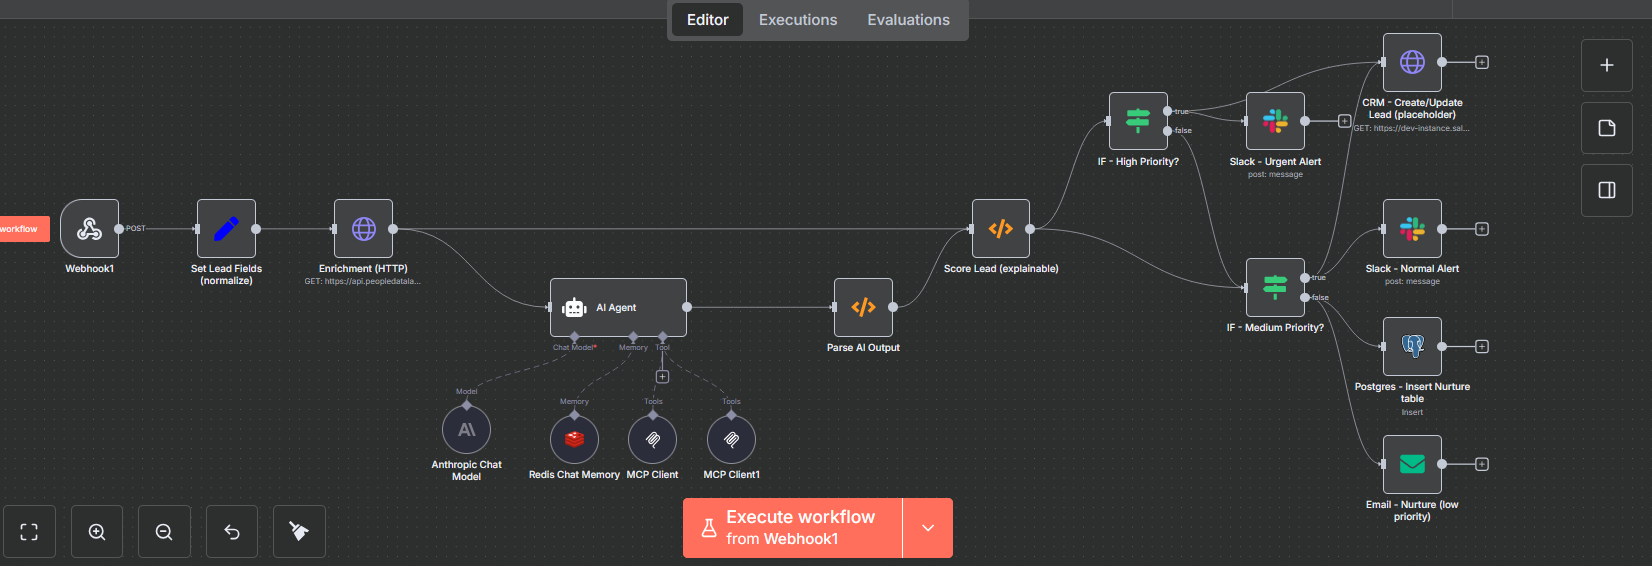Open the Score Lead (explainable) code node

pyautogui.click(x=1000, y=228)
